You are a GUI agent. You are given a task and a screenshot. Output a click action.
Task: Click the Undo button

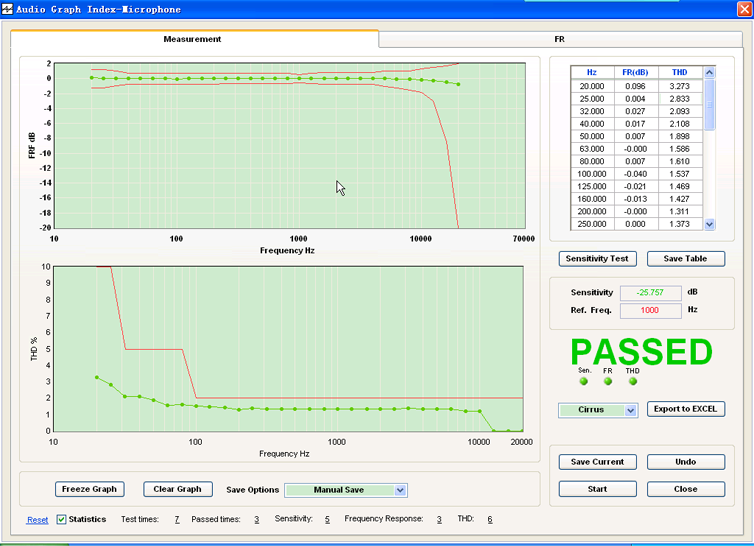(x=685, y=462)
